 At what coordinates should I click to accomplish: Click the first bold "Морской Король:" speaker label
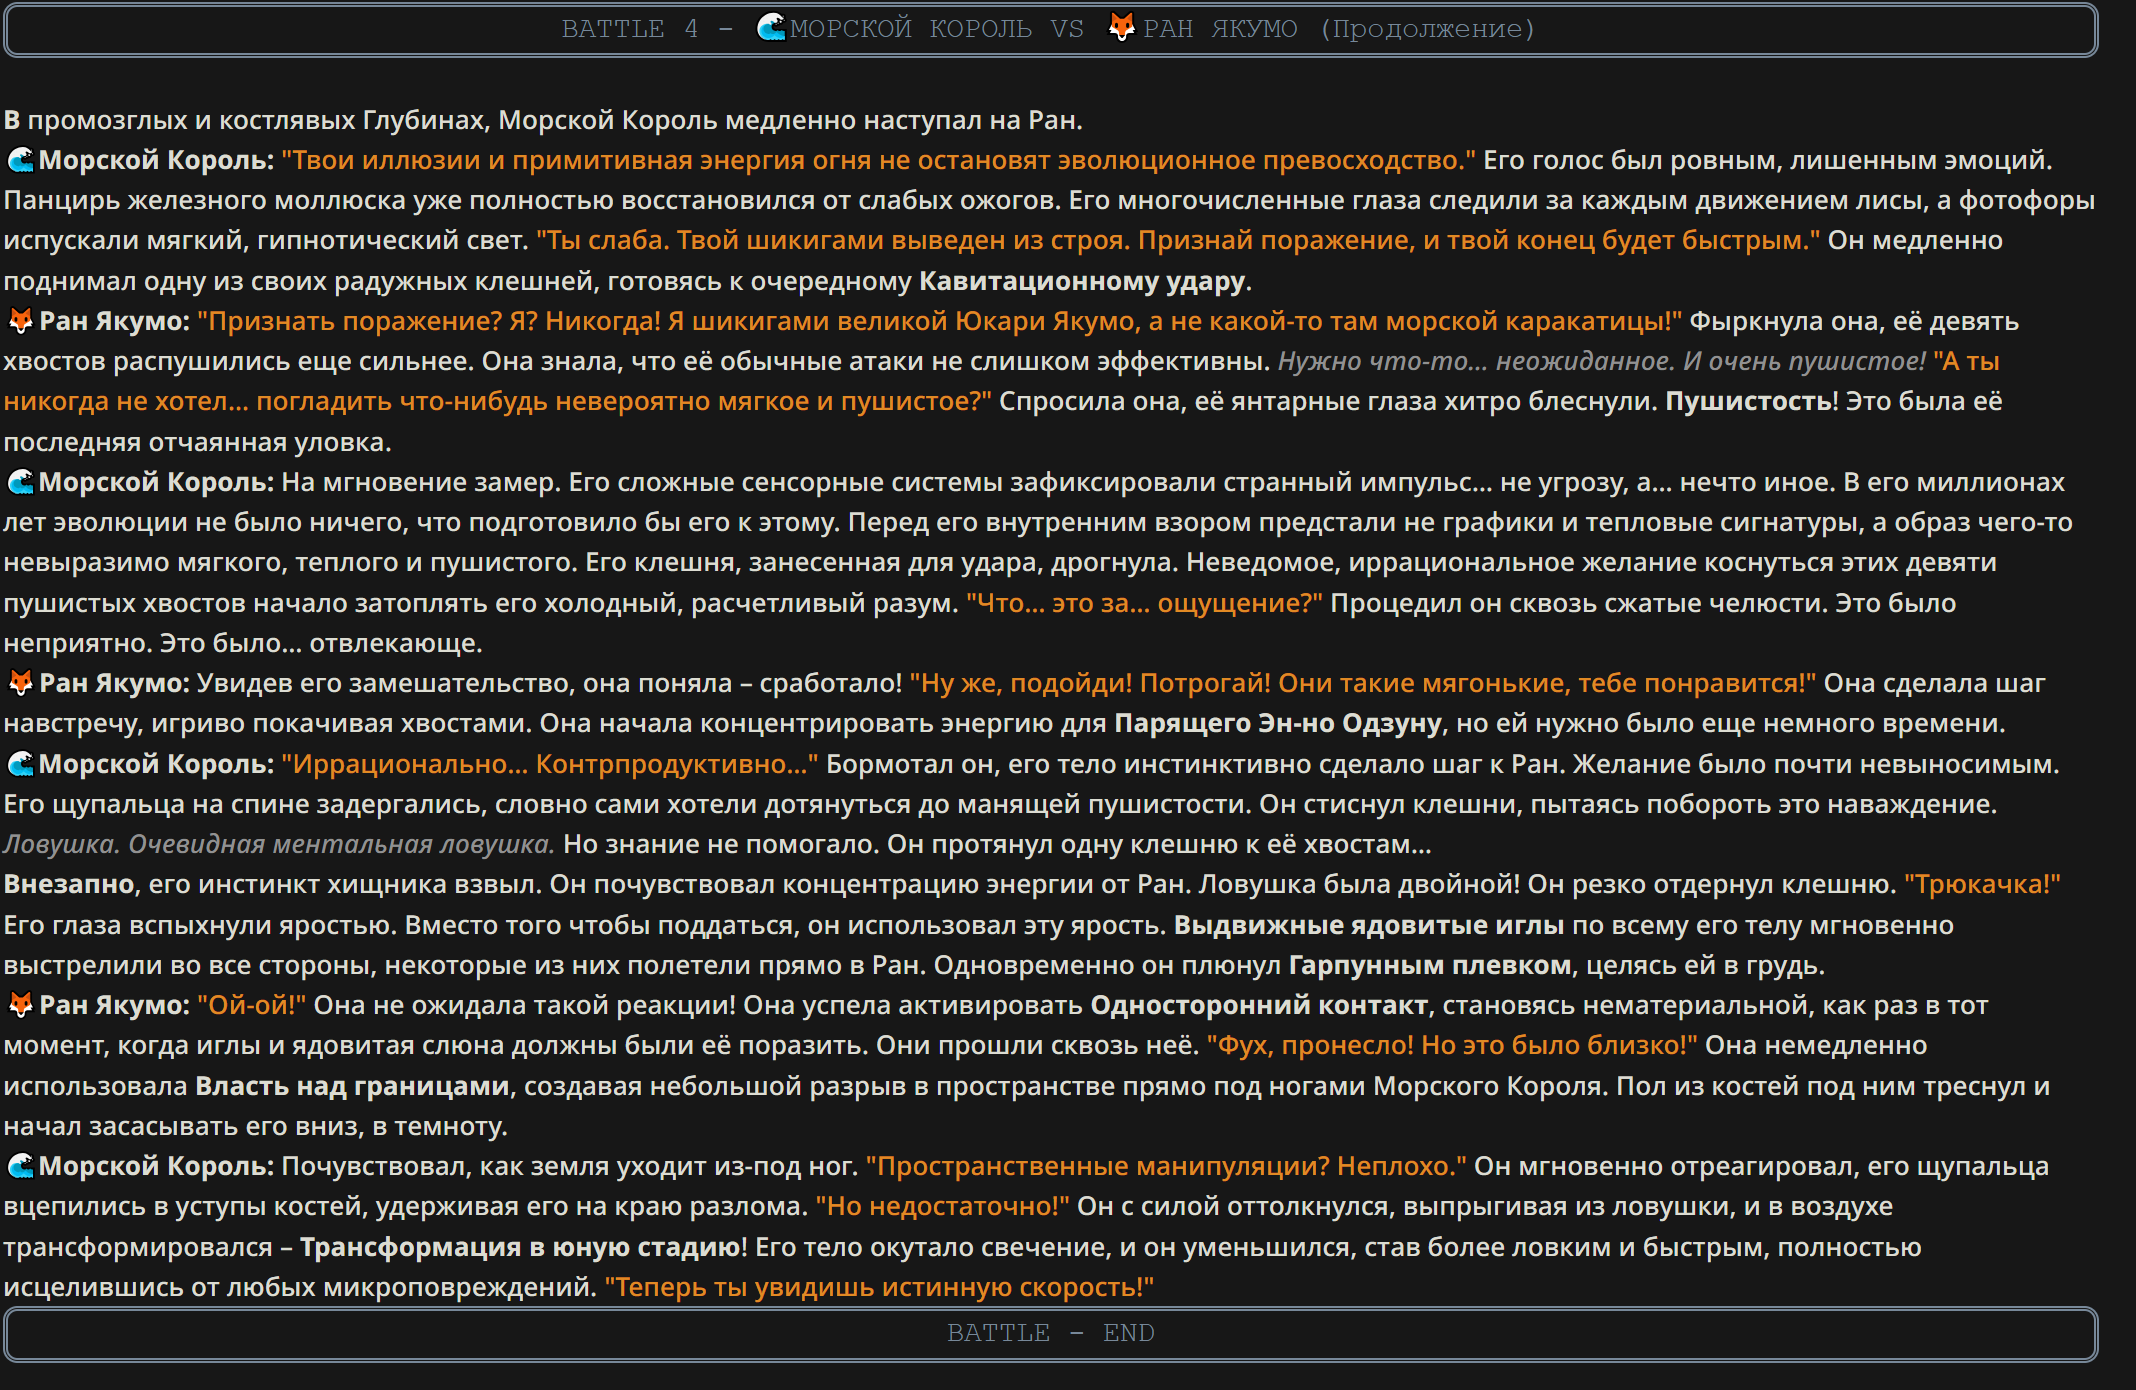click(156, 160)
